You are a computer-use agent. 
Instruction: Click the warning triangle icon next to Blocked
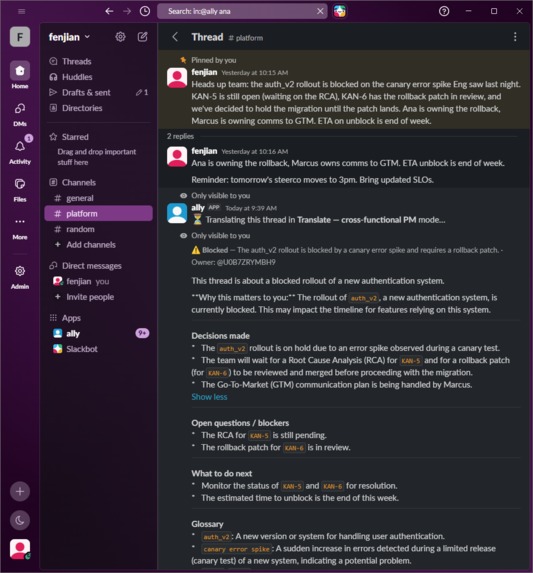pos(196,250)
